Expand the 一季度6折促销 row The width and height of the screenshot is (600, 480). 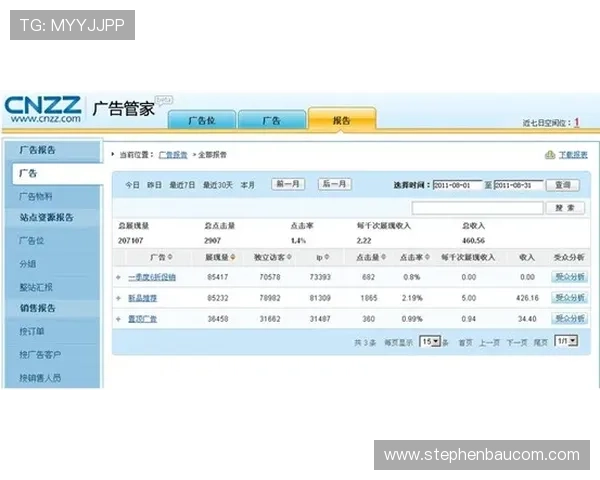click(119, 277)
